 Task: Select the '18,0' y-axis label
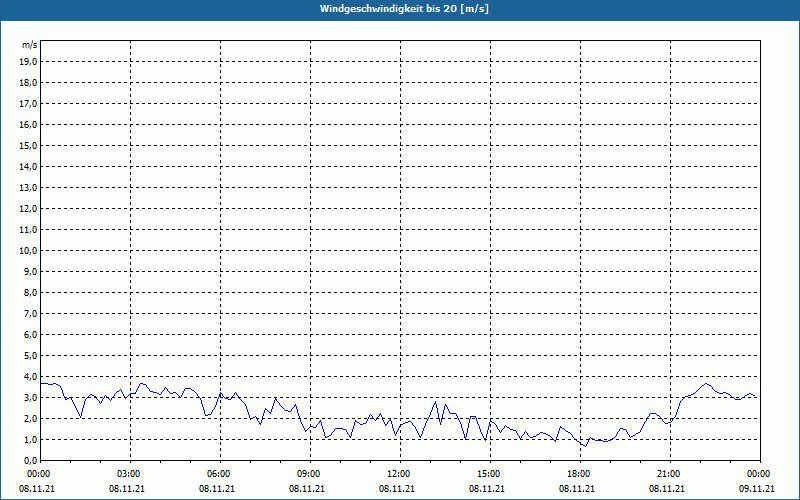point(28,83)
